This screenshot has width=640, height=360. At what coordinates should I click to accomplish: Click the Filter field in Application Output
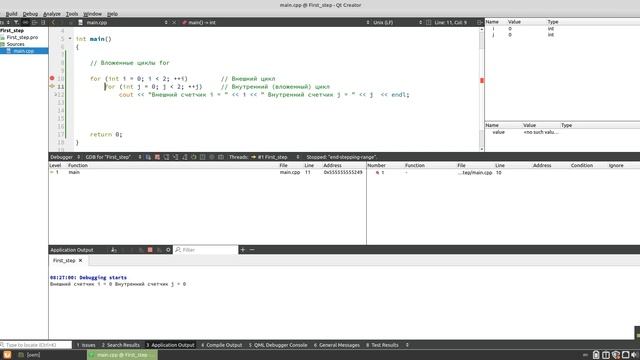(x=206, y=250)
